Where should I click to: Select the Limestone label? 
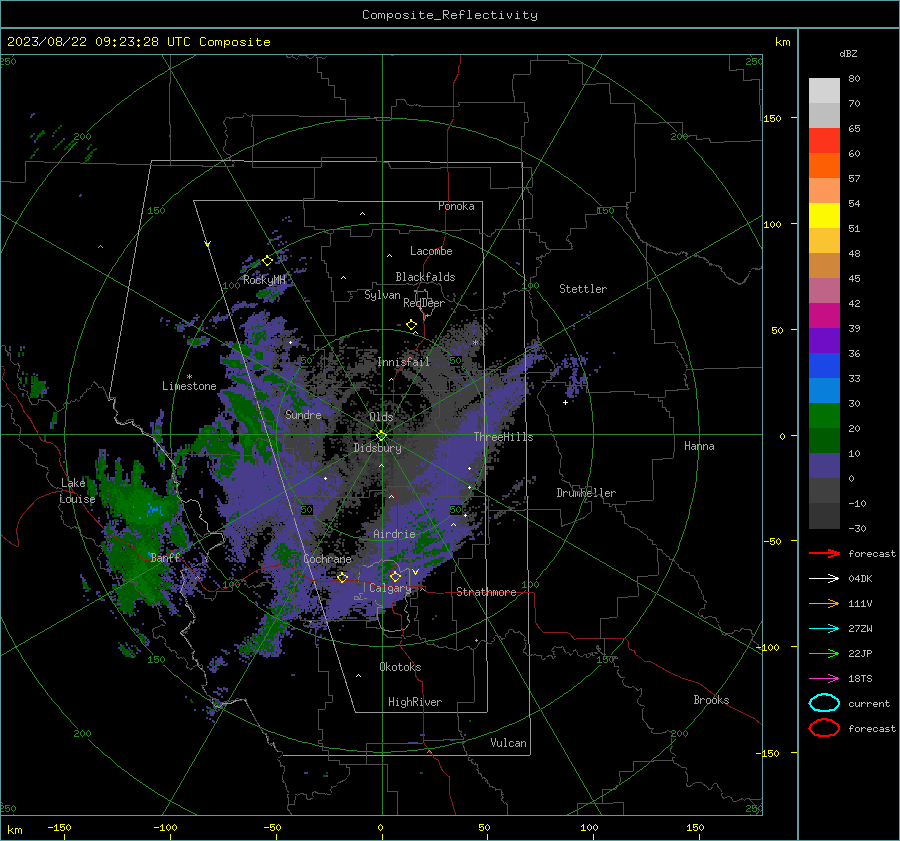[x=189, y=386]
